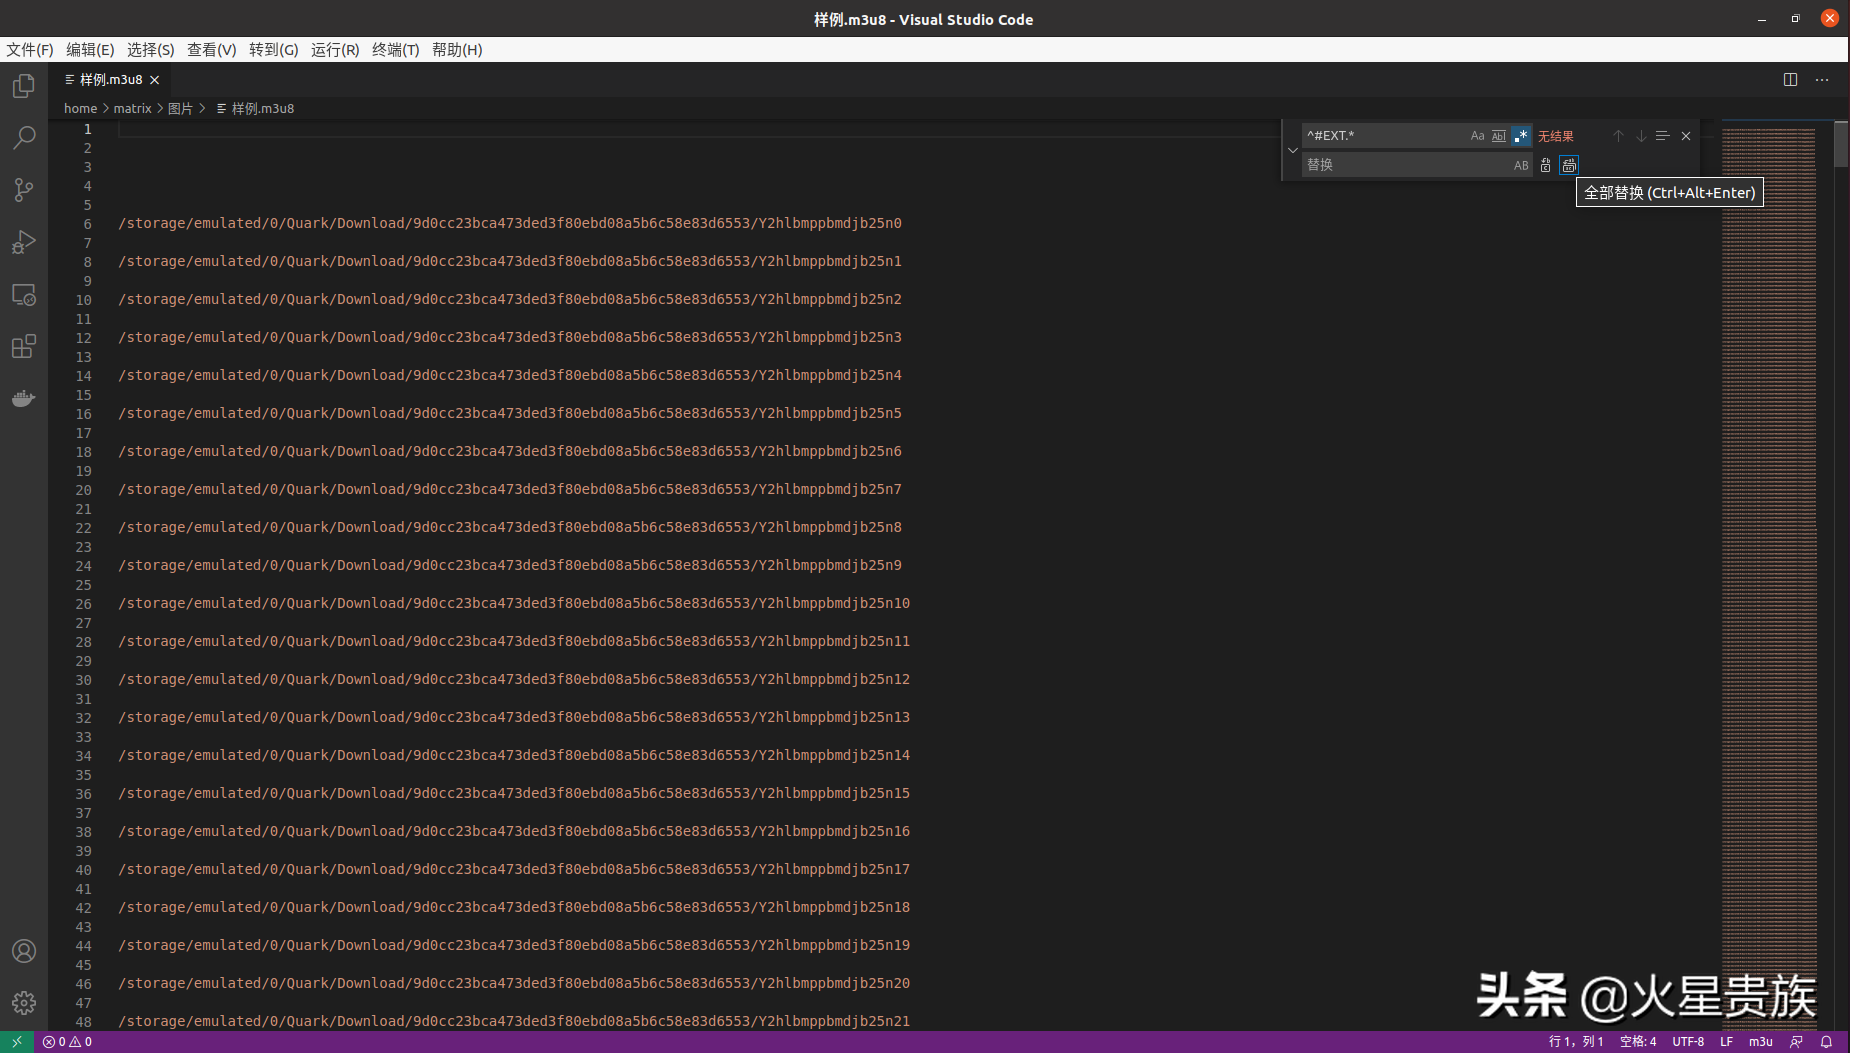Screen dimensions: 1850x1053
Task: Go to next match arrow
Action: pos(1641,136)
